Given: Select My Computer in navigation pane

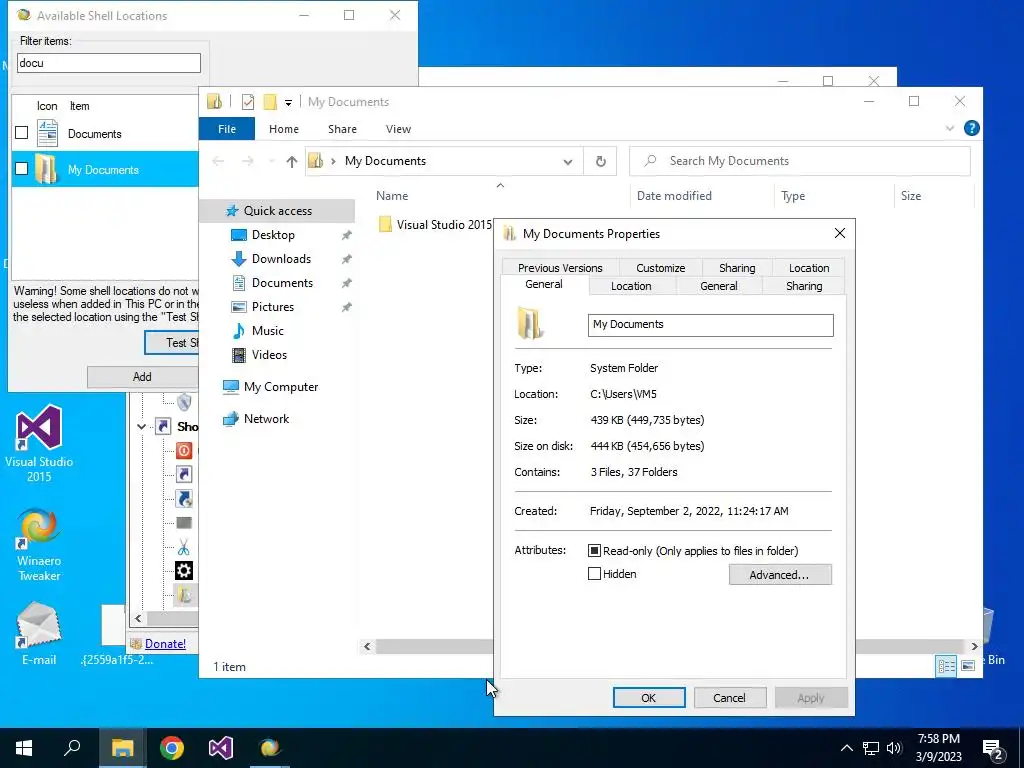Looking at the screenshot, I should point(281,387).
